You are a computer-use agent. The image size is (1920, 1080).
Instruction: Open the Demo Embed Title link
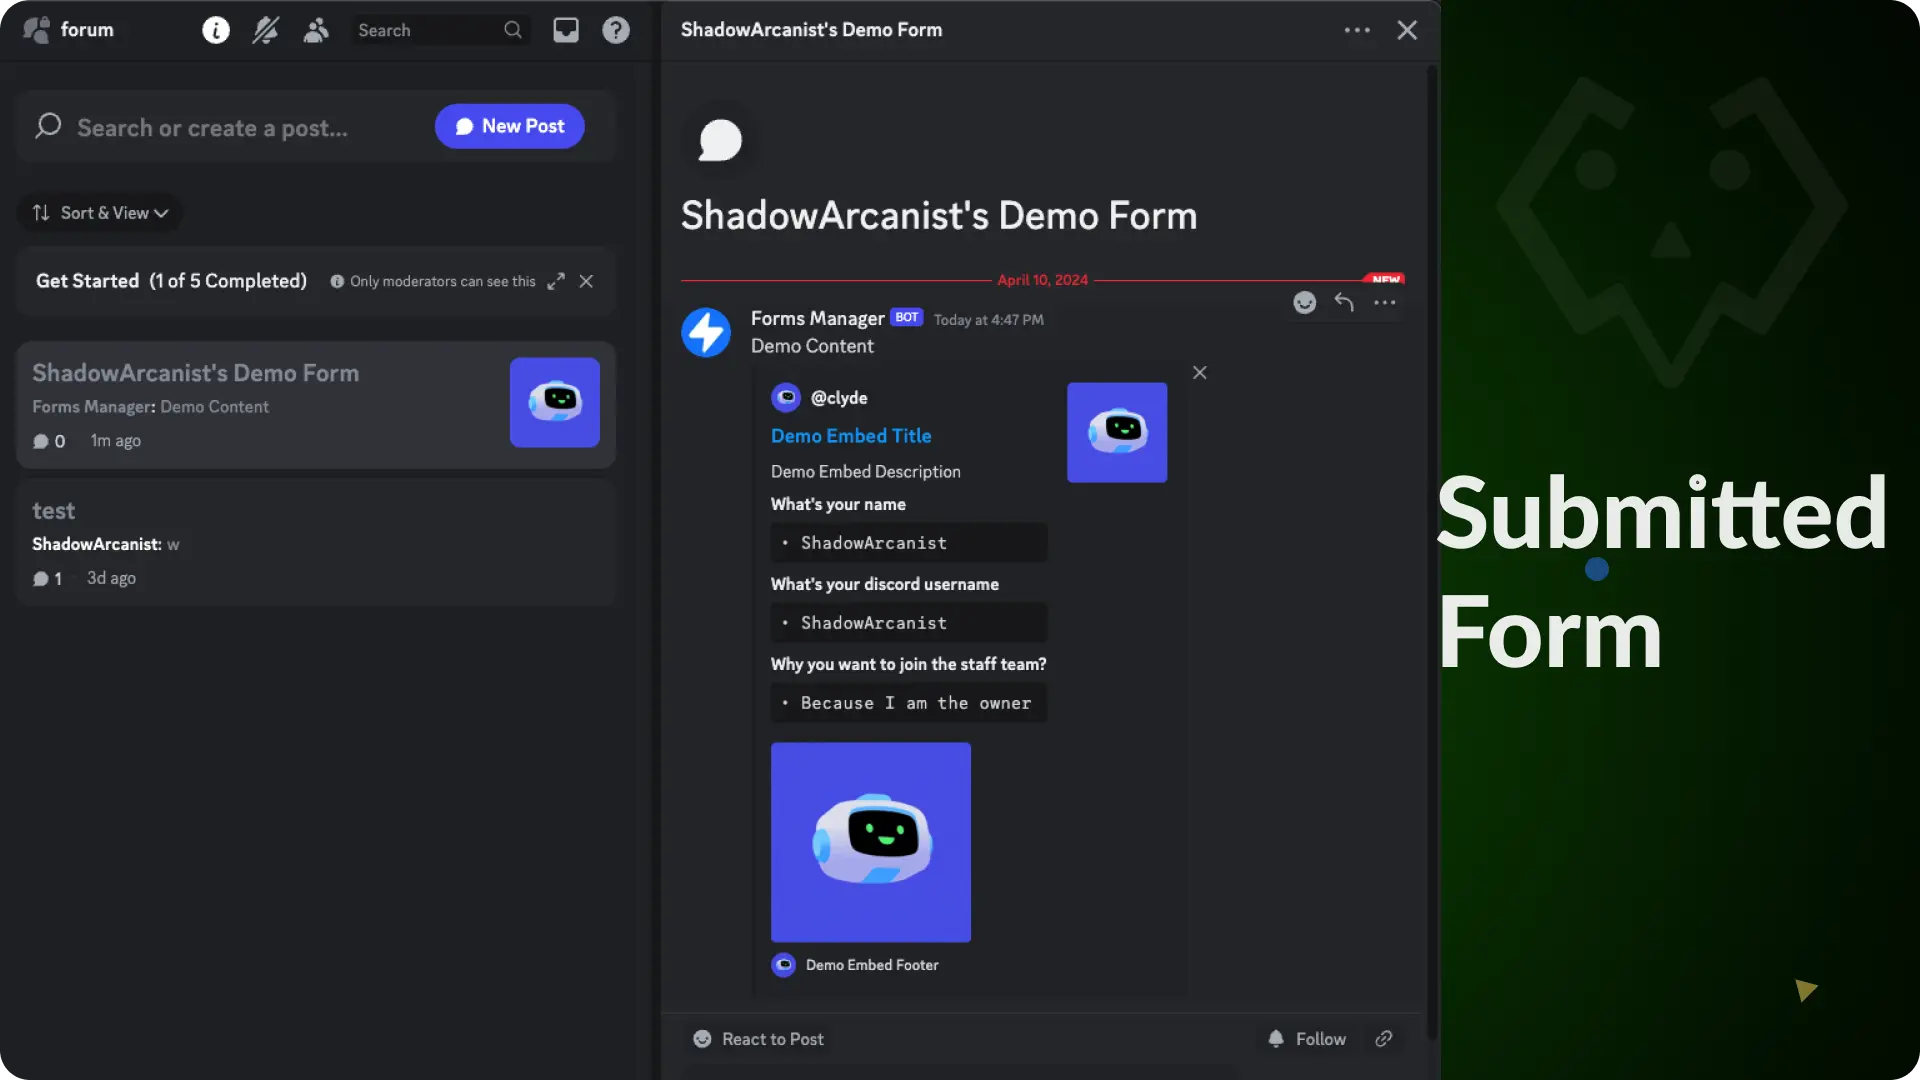[x=851, y=435]
